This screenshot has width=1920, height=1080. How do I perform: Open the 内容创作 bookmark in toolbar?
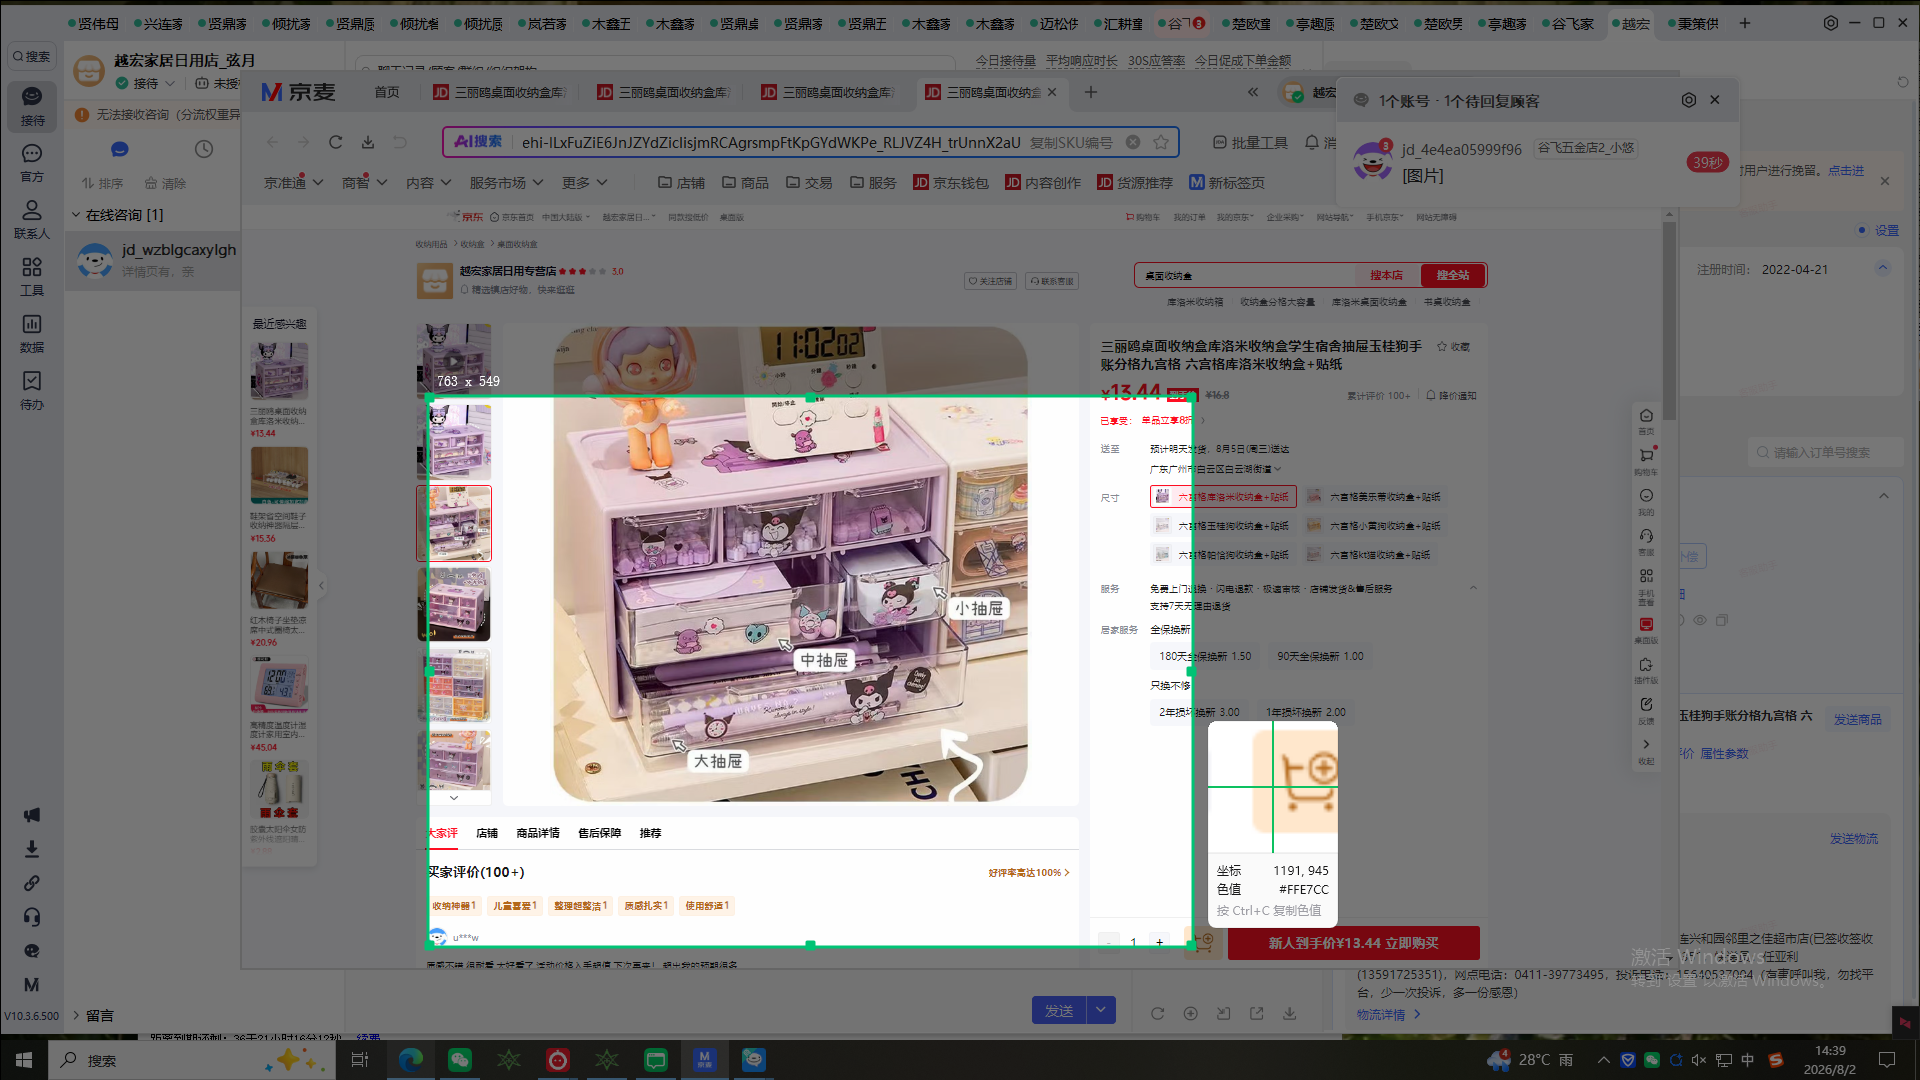point(1043,183)
